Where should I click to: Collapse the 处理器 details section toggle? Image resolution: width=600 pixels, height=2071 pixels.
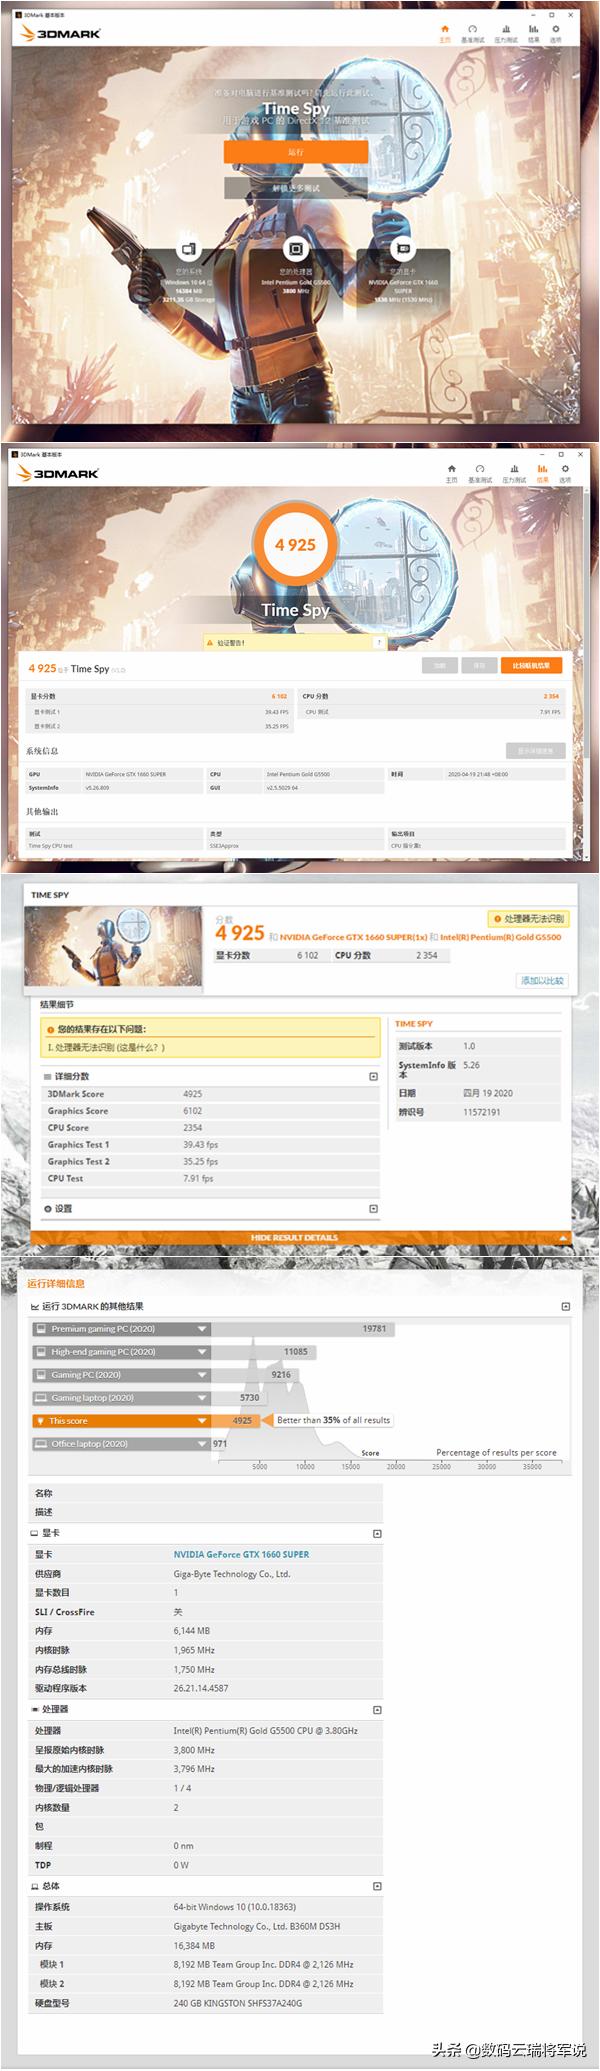point(377,1709)
